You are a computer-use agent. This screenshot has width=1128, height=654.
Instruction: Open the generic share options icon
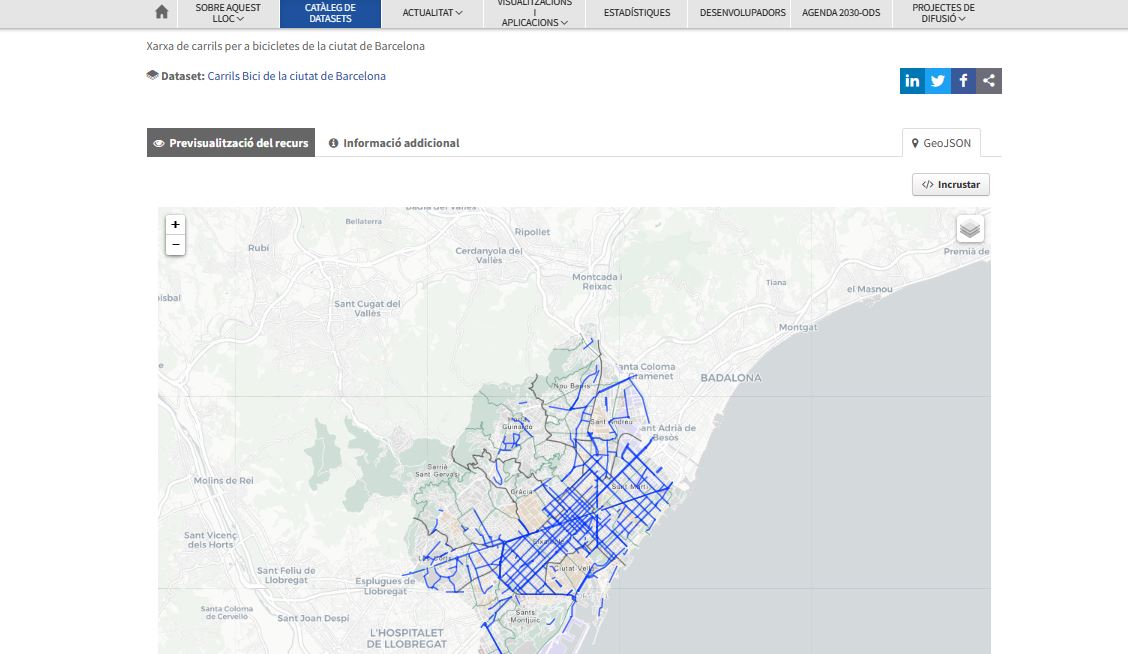[988, 81]
